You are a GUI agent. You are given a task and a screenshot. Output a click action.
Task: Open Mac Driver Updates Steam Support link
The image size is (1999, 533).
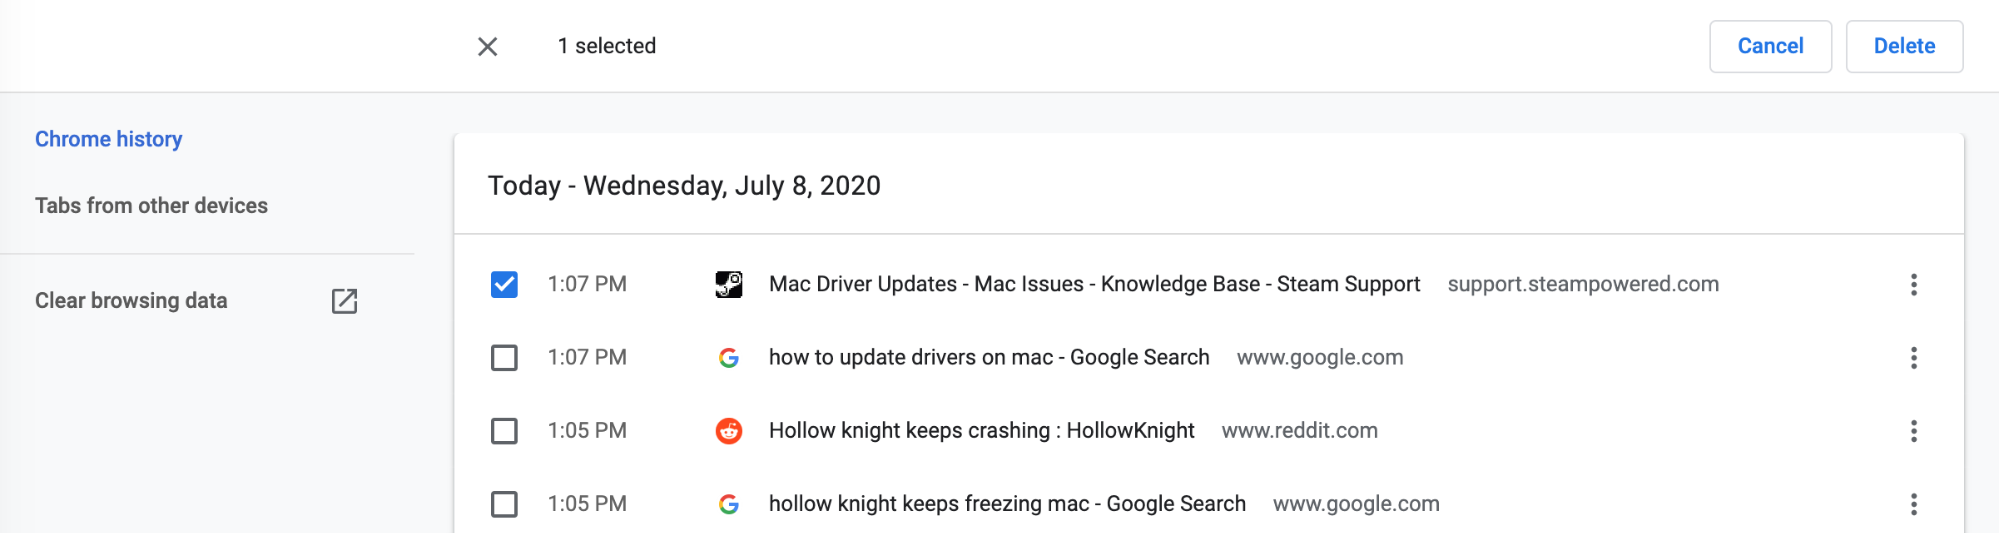1094,285
